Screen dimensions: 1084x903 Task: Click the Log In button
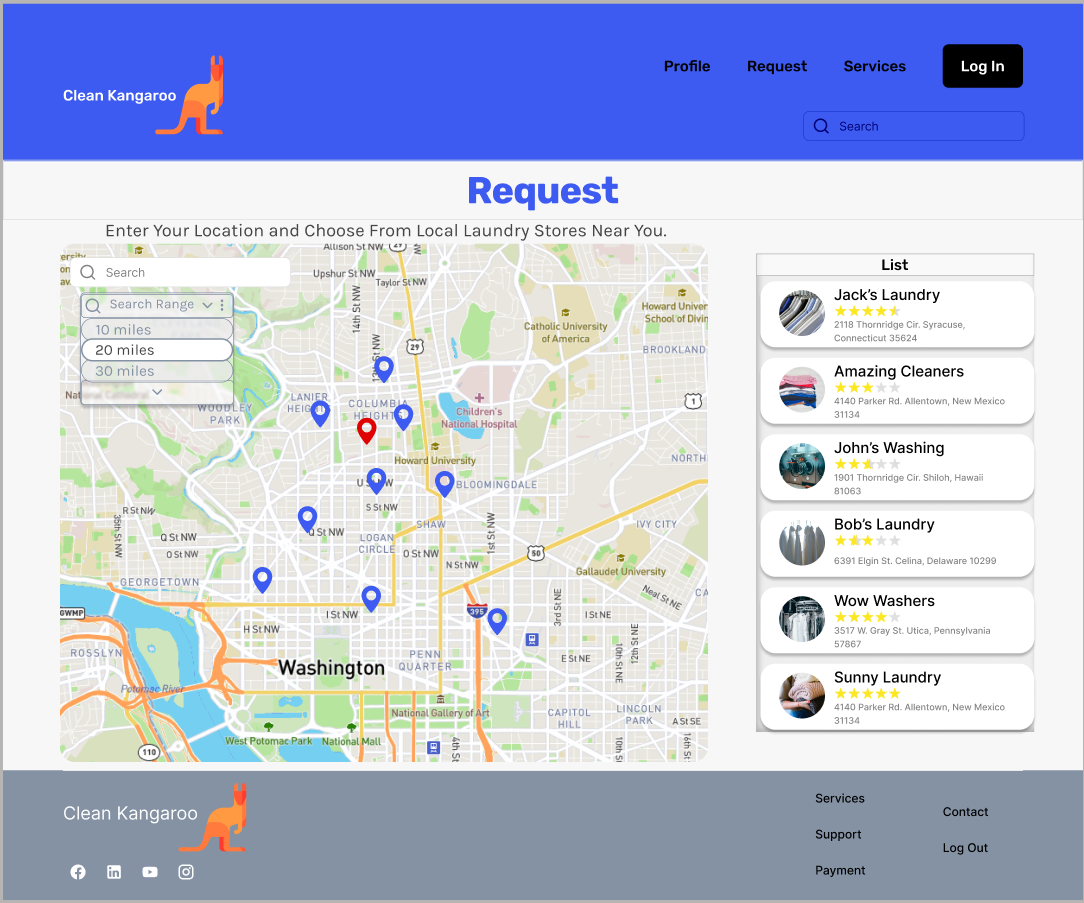pos(982,66)
